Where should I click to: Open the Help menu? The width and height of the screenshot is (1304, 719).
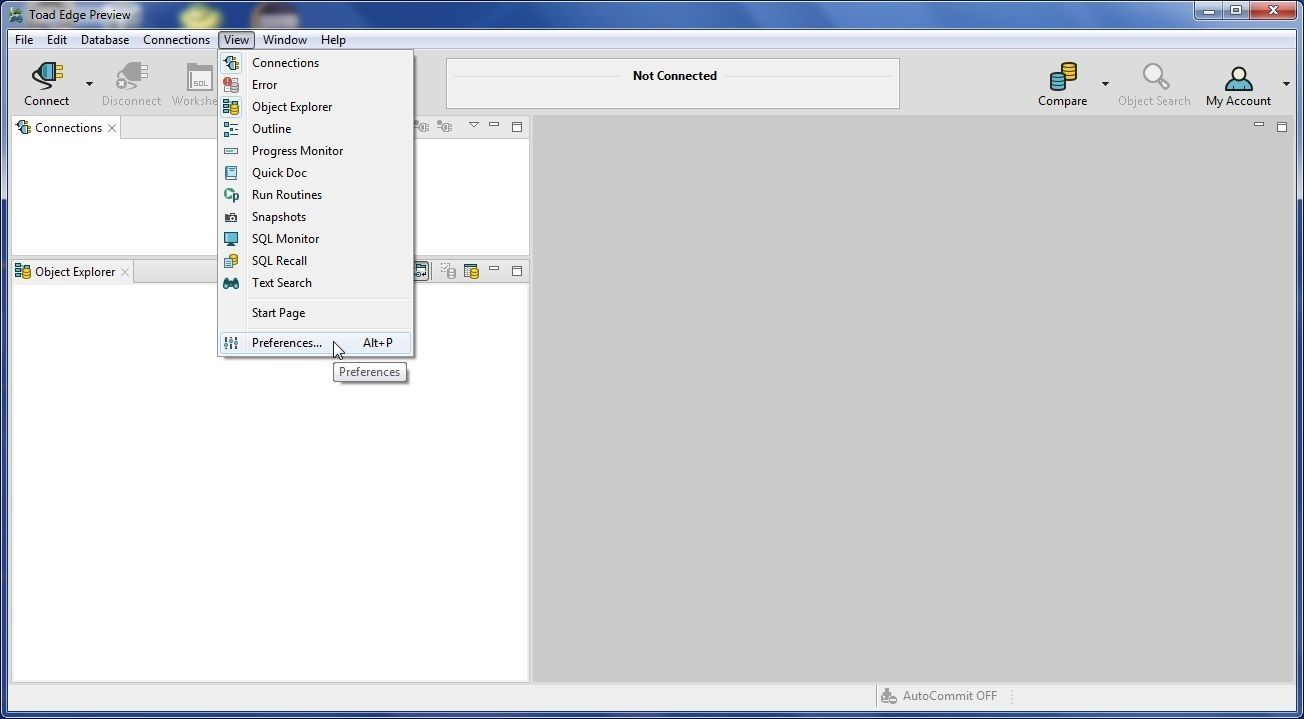click(x=333, y=40)
